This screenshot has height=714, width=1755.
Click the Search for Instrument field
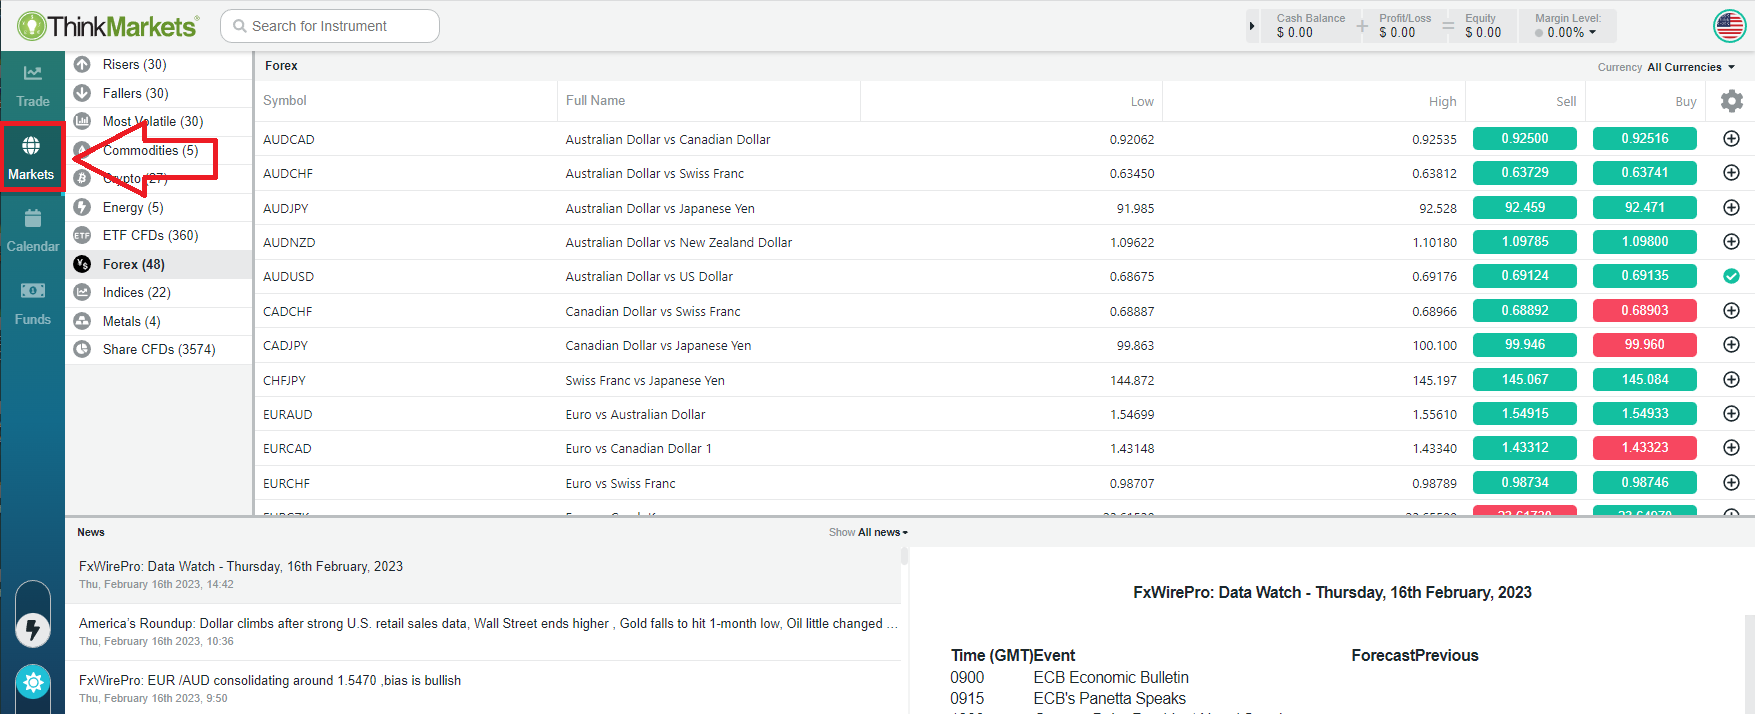(x=330, y=26)
